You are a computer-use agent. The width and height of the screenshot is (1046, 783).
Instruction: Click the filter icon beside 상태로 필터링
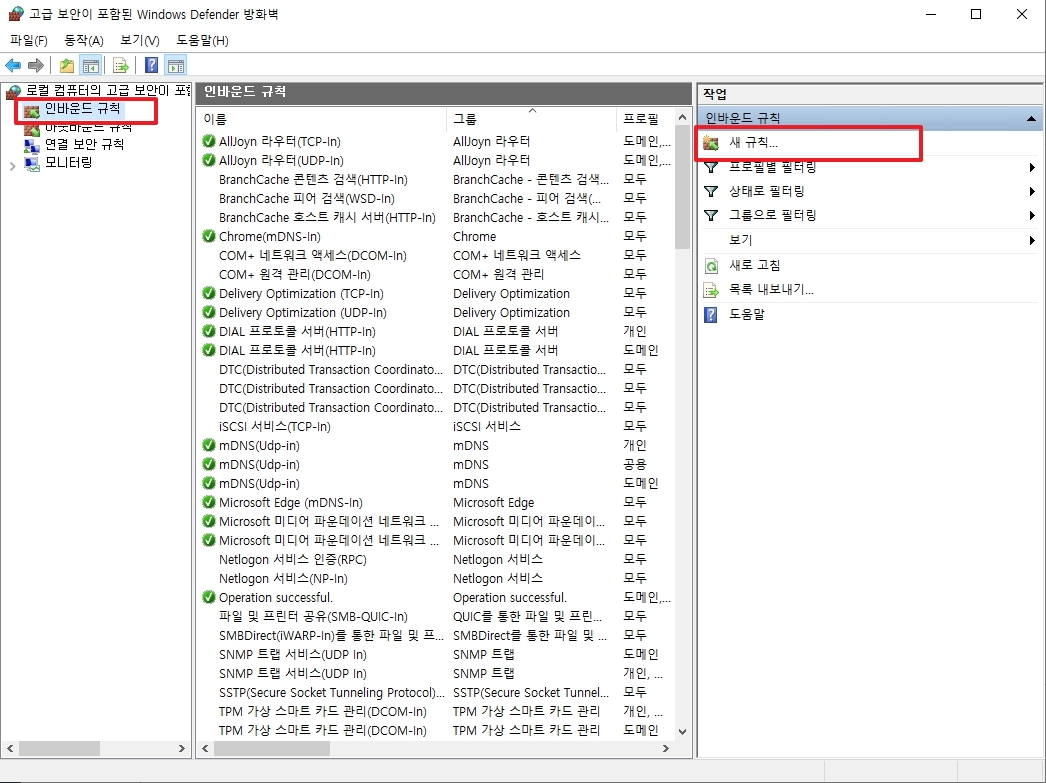pos(711,191)
